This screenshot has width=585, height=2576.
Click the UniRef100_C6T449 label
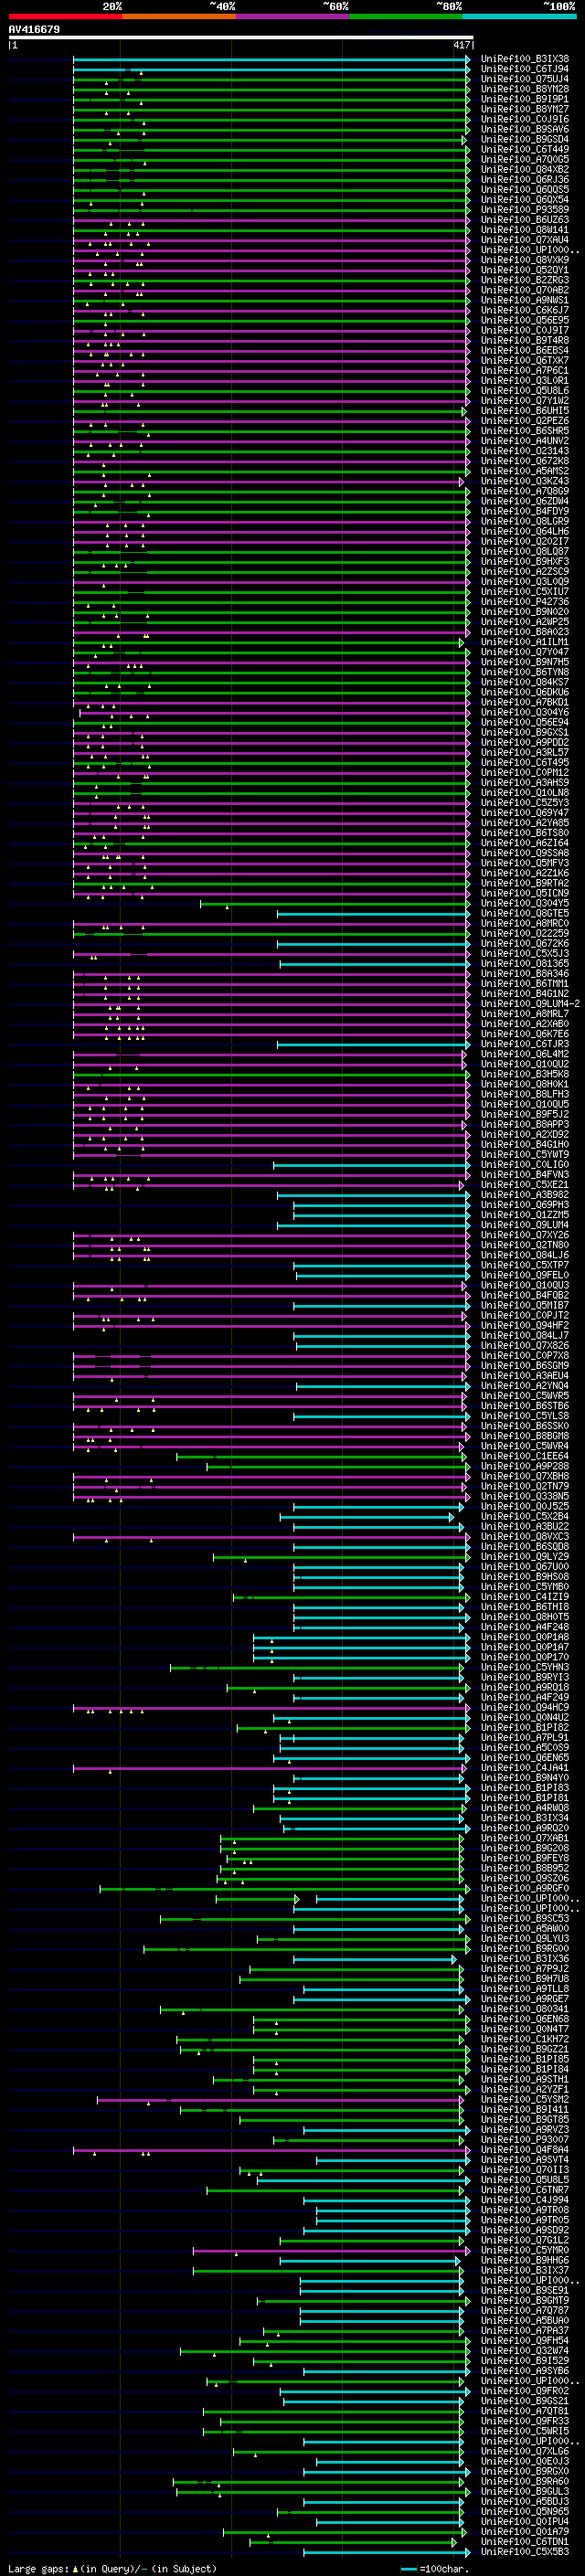point(525,149)
